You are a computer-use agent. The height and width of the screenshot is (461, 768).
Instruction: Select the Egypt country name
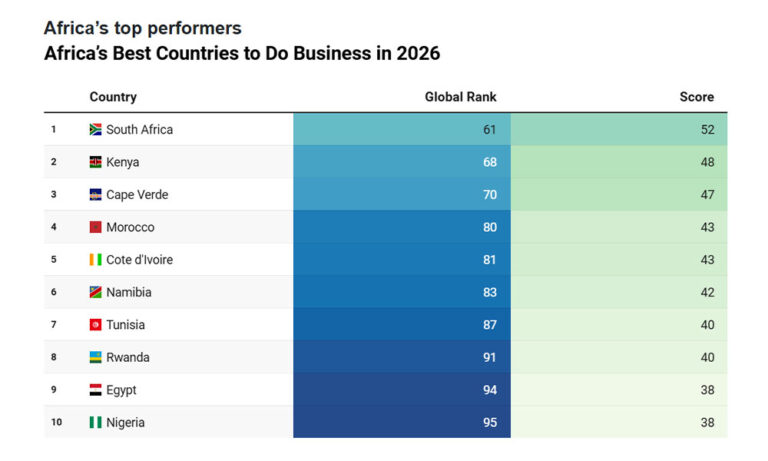coord(124,390)
